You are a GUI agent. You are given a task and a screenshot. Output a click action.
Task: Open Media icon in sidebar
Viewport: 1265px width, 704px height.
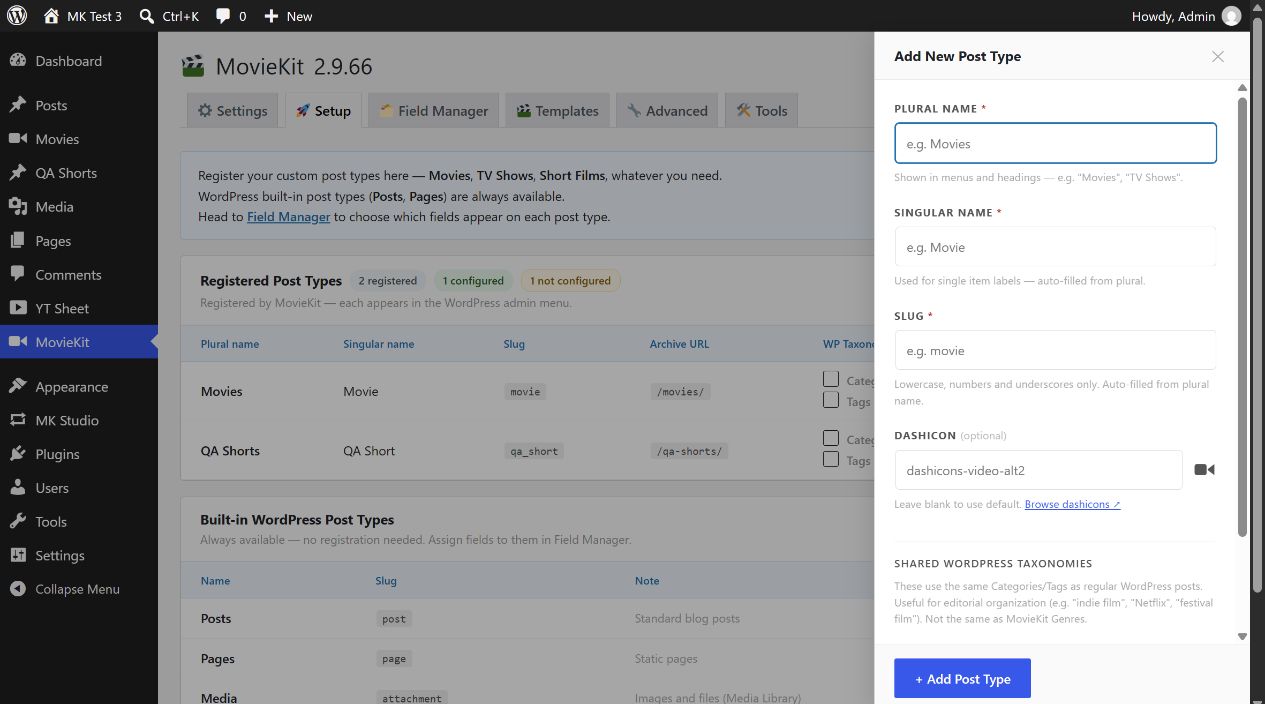(x=17, y=207)
